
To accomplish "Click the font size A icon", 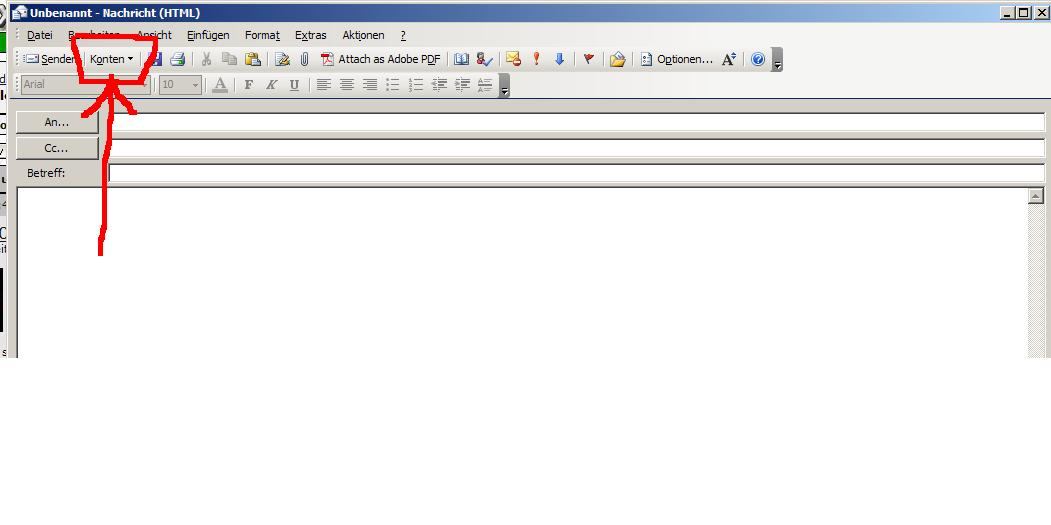I will click(x=729, y=59).
